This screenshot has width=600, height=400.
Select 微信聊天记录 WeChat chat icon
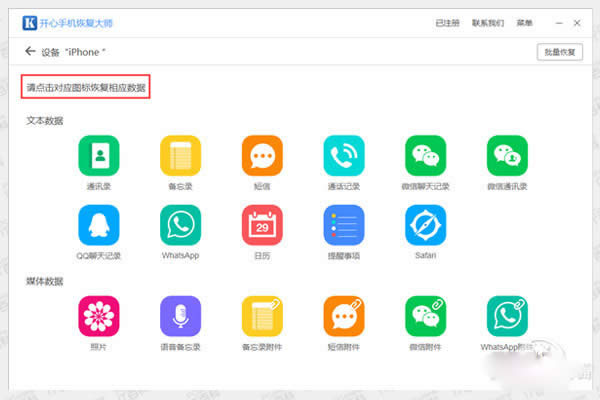coord(425,156)
